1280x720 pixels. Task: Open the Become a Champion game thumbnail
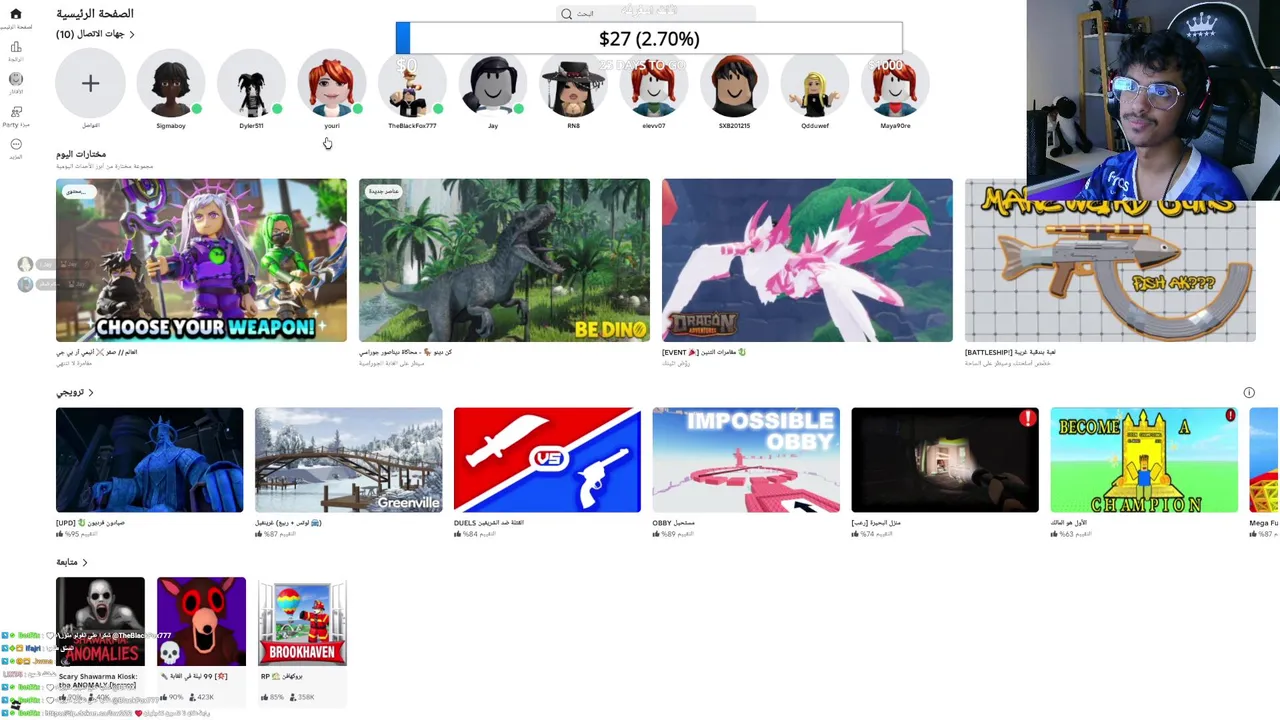coord(1144,460)
